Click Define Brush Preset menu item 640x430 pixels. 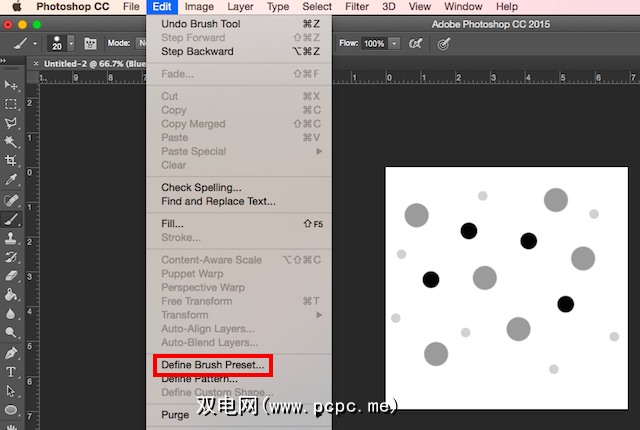[213, 365]
